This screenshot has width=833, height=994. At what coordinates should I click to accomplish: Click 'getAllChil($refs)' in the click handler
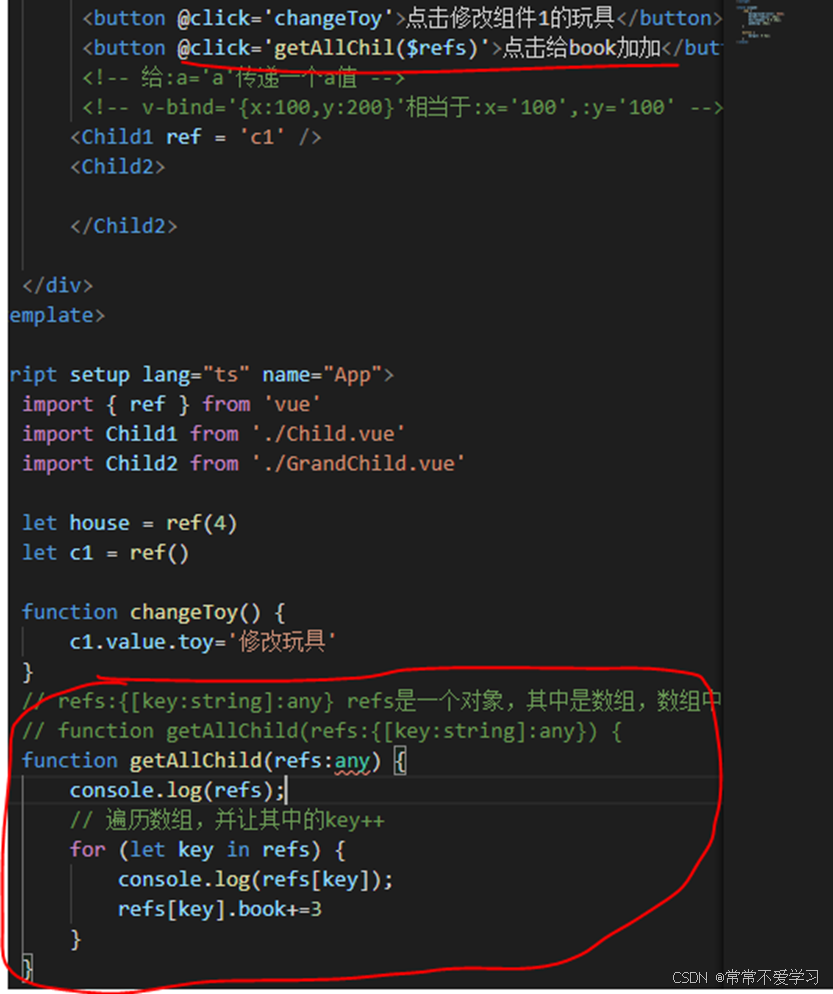pyautogui.click(x=375, y=48)
